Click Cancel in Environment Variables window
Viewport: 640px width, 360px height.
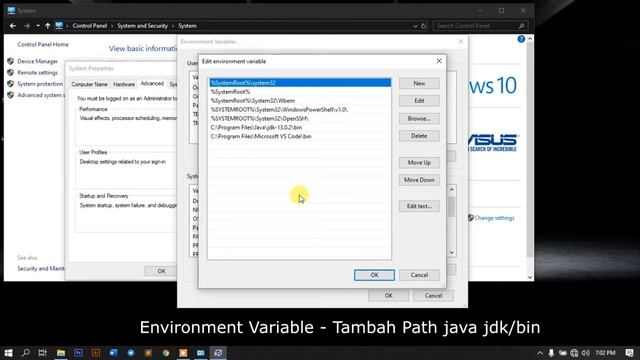[433, 296]
